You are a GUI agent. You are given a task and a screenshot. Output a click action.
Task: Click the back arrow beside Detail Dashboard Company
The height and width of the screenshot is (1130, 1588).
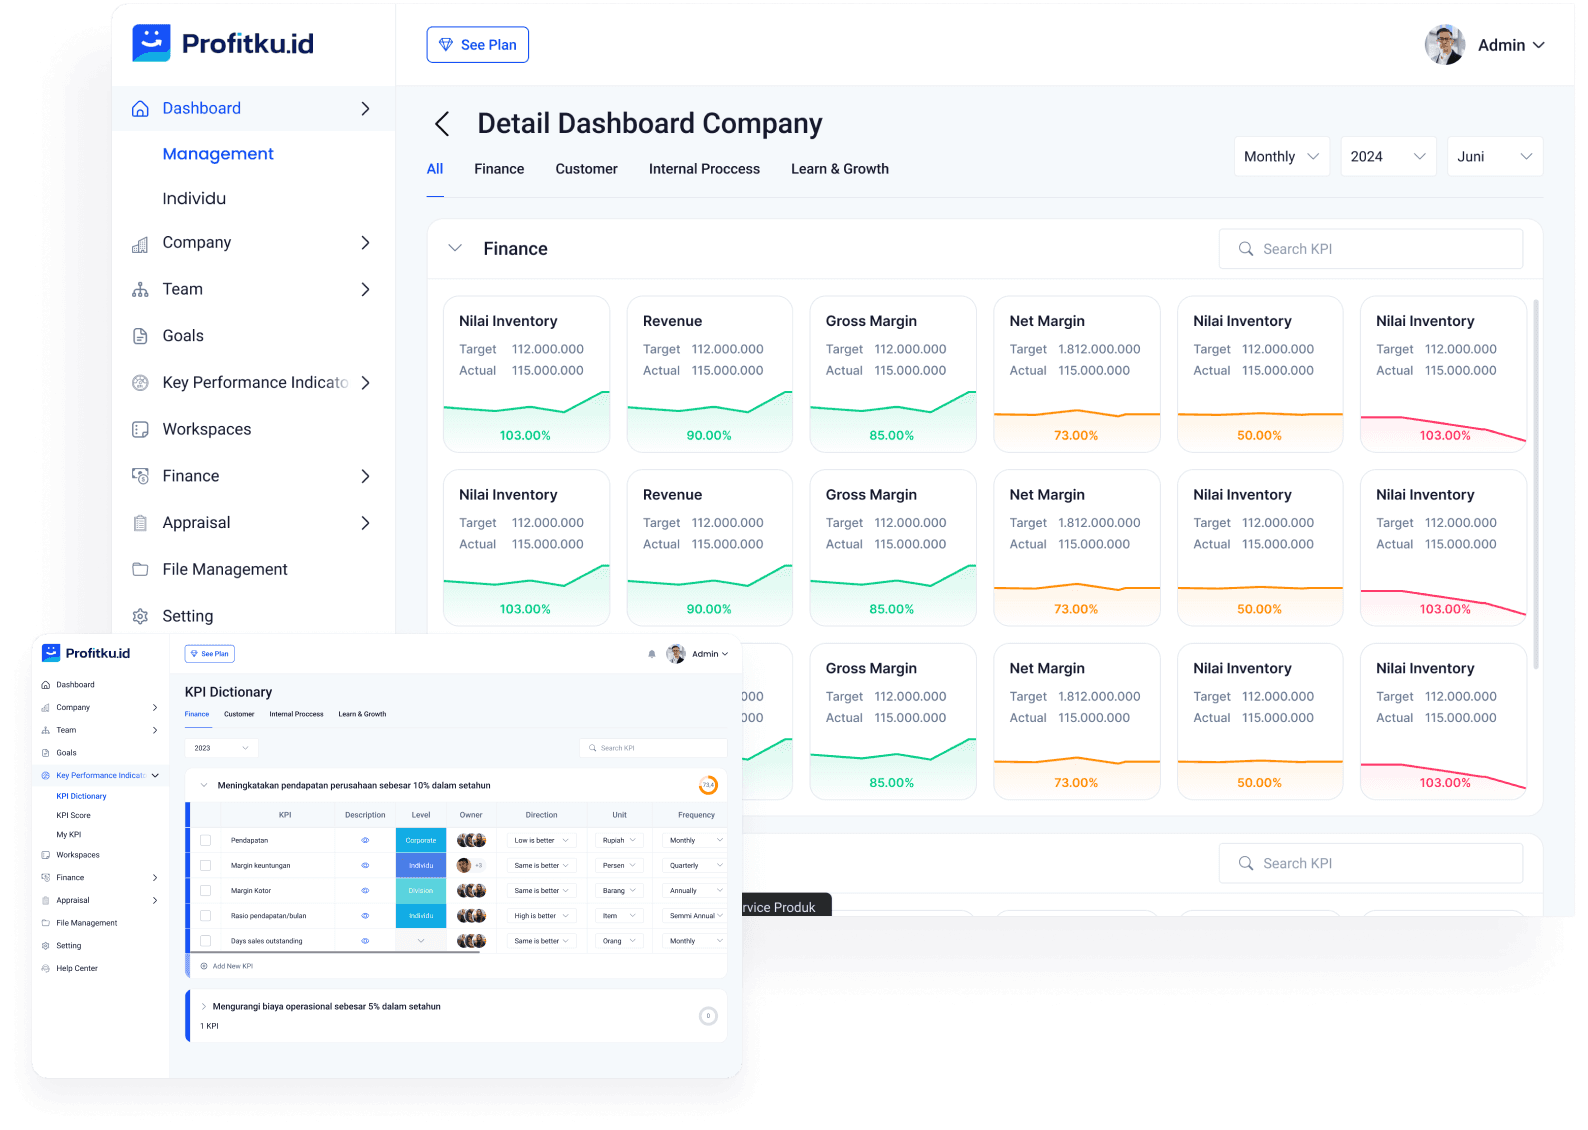click(442, 124)
